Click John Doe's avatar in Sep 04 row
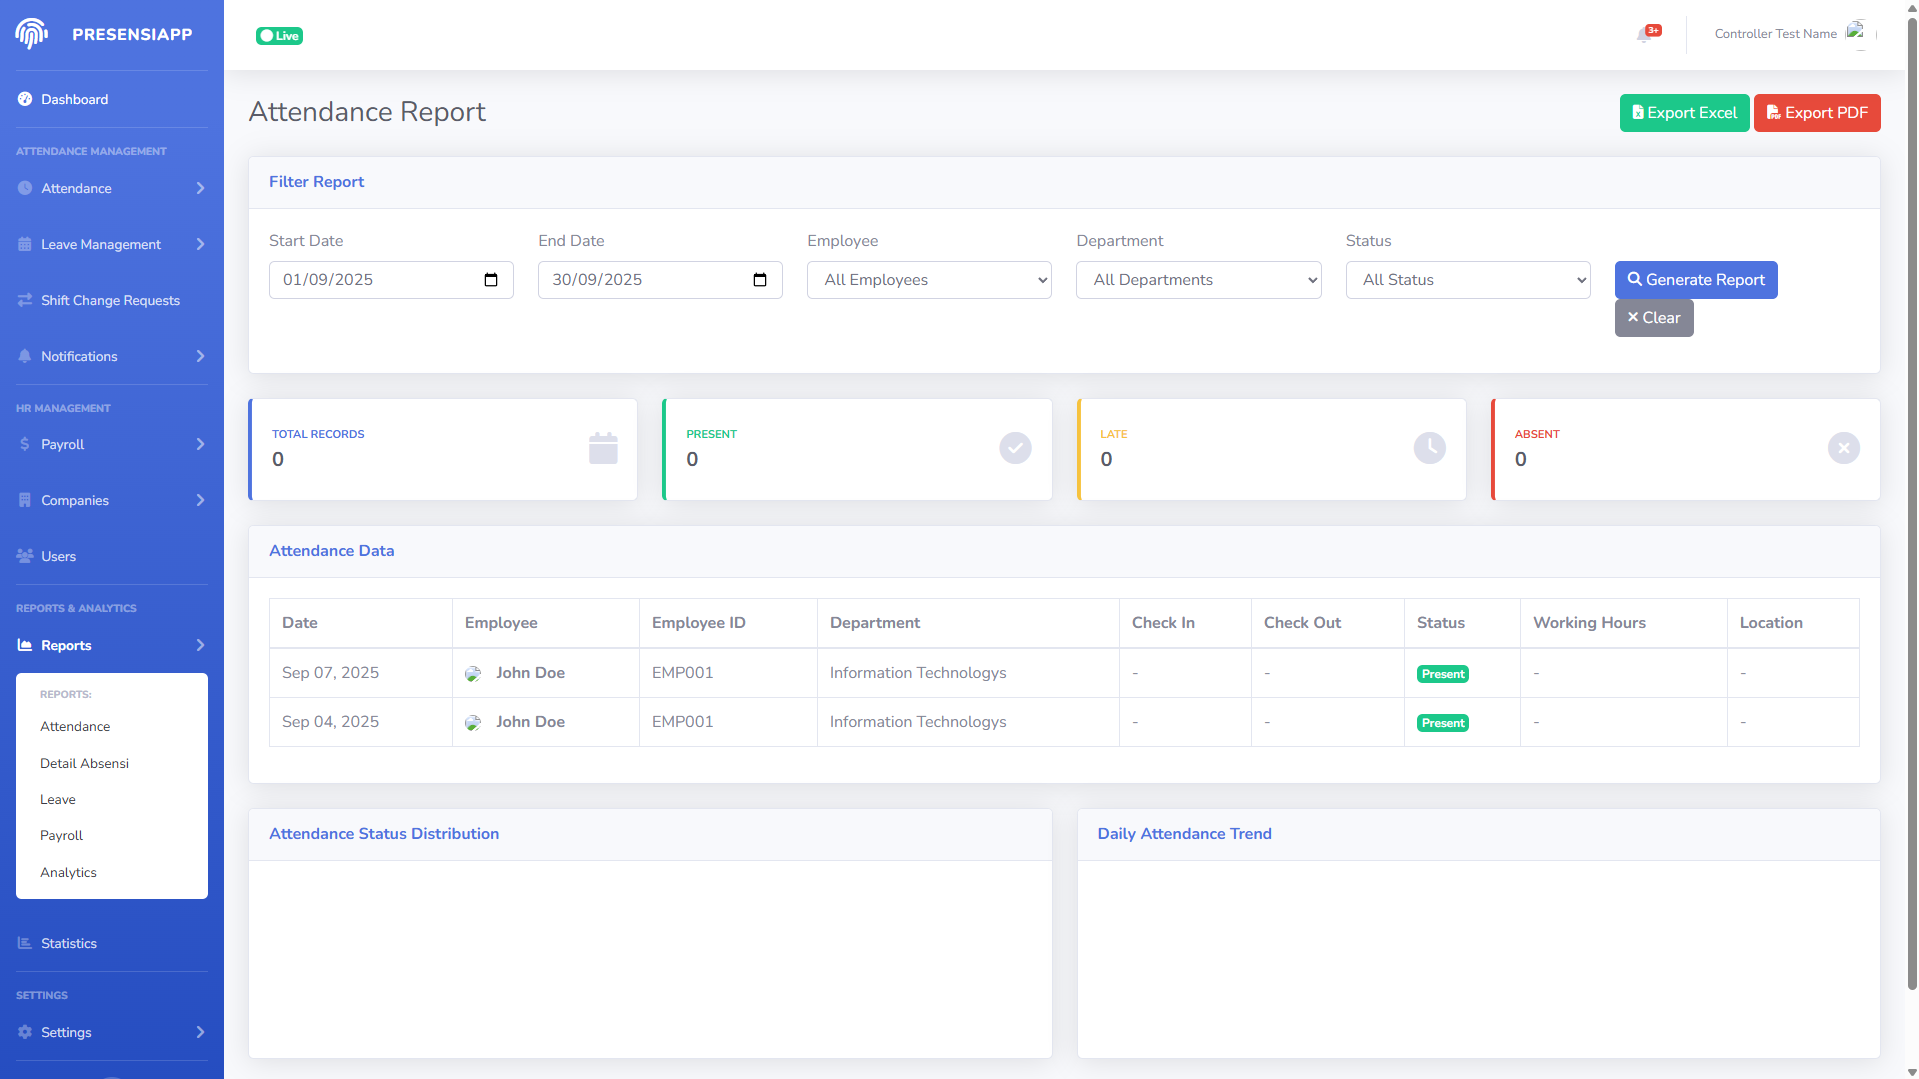This screenshot has width=1919, height=1079. [x=473, y=723]
